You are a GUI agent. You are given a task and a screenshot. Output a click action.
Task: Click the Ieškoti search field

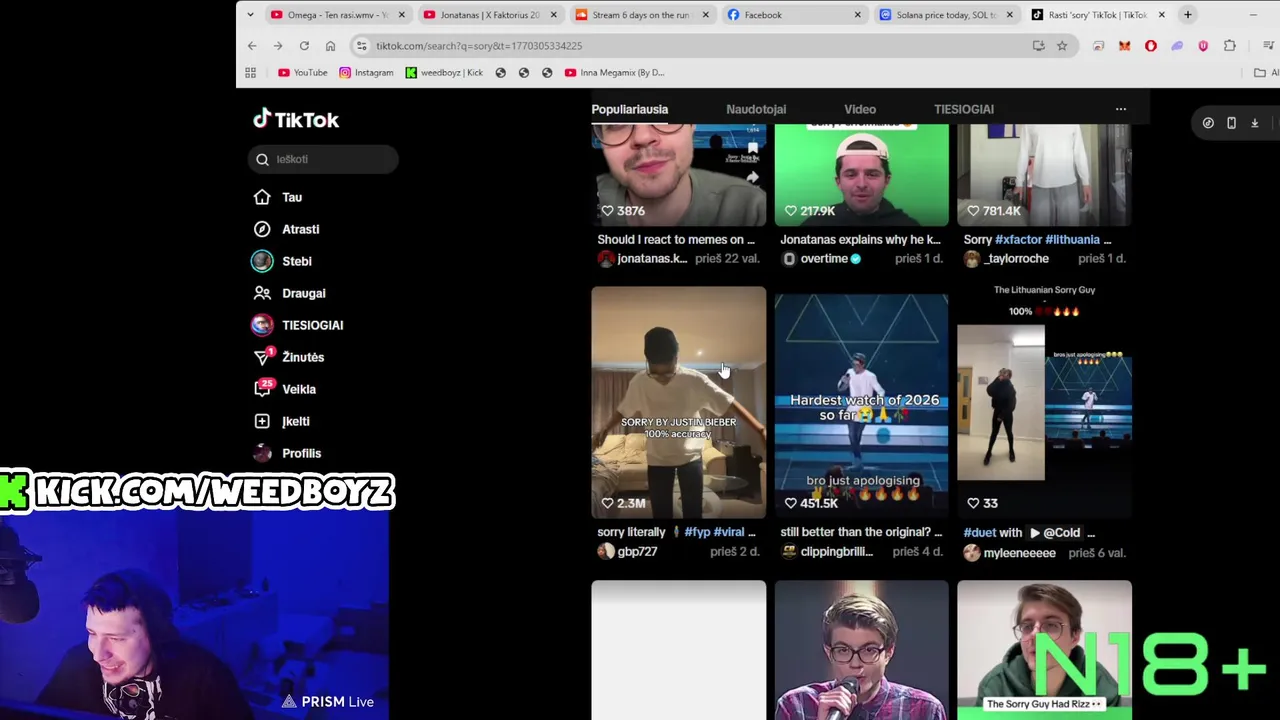click(323, 159)
